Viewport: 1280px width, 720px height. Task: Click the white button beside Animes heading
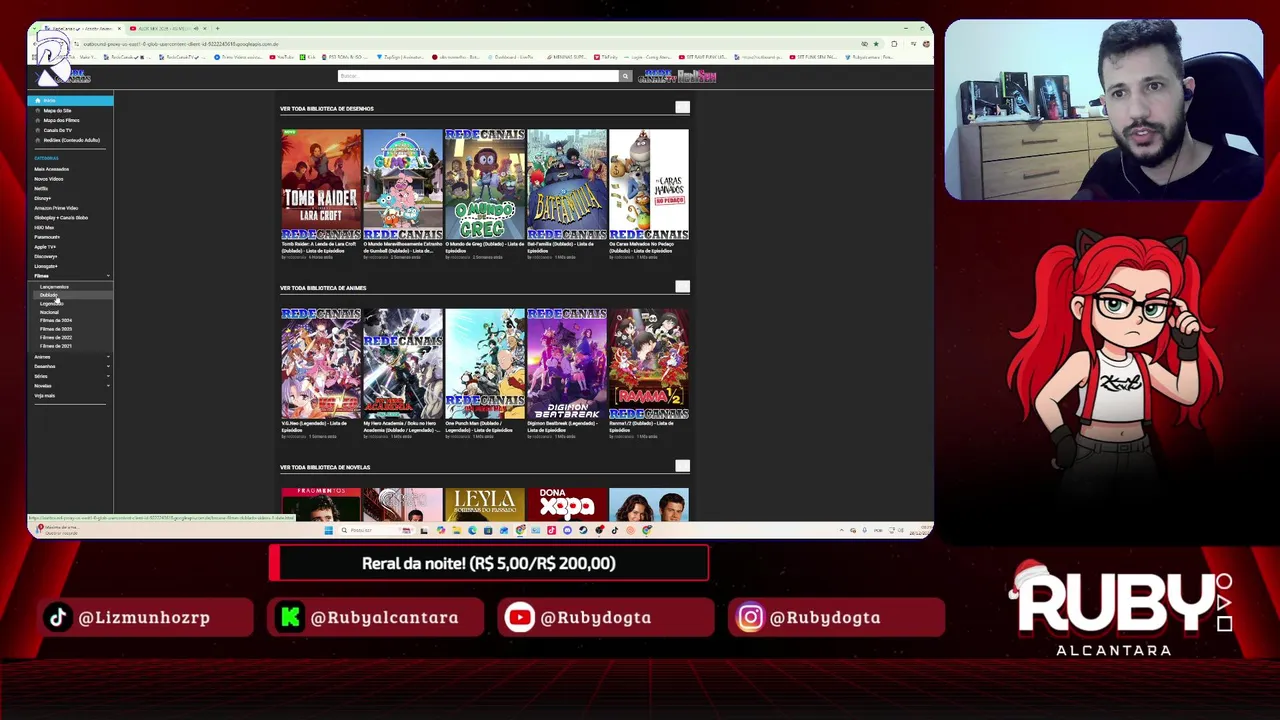[682, 287]
